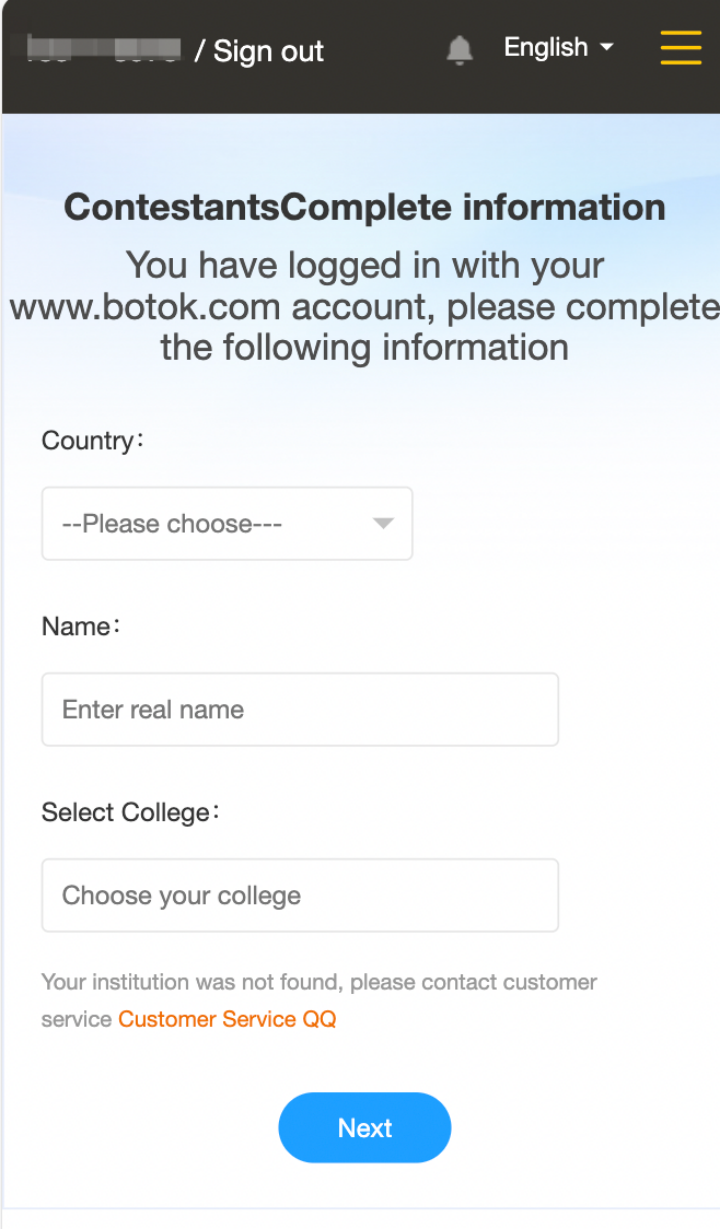Click the blue Next button
This screenshot has width=720, height=1229.
[365, 1128]
